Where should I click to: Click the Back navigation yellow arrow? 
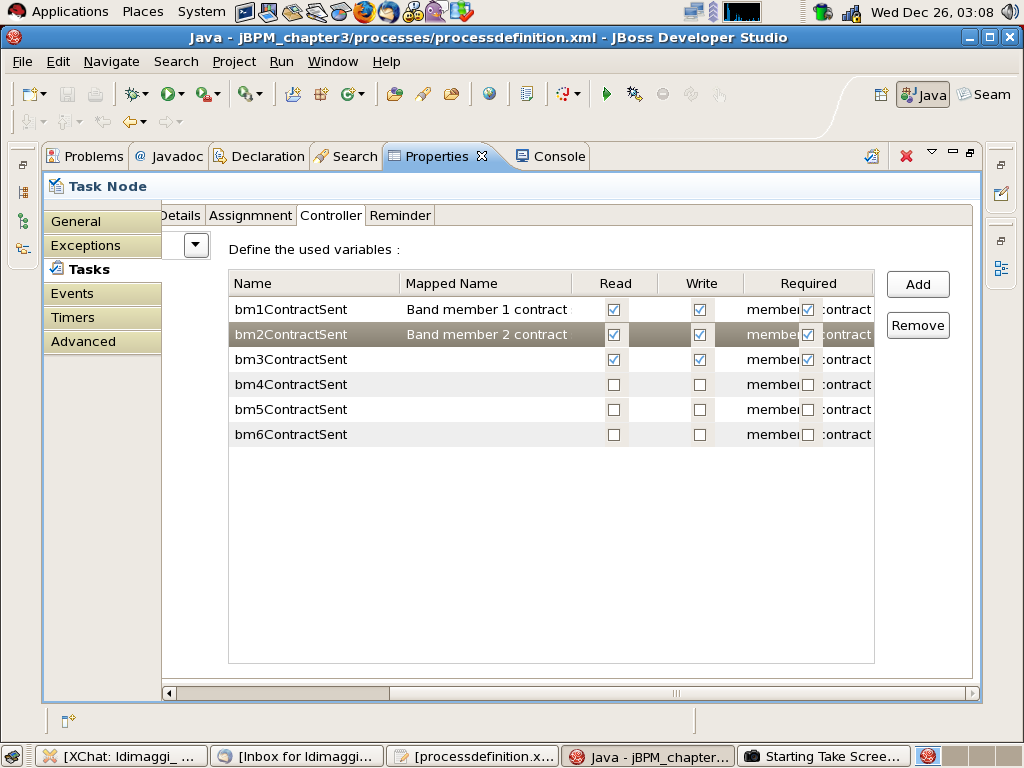point(129,122)
